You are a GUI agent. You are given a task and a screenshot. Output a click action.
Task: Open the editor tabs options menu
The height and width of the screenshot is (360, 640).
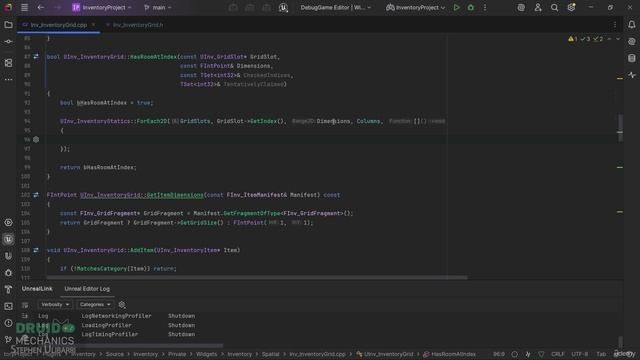pos(615,25)
